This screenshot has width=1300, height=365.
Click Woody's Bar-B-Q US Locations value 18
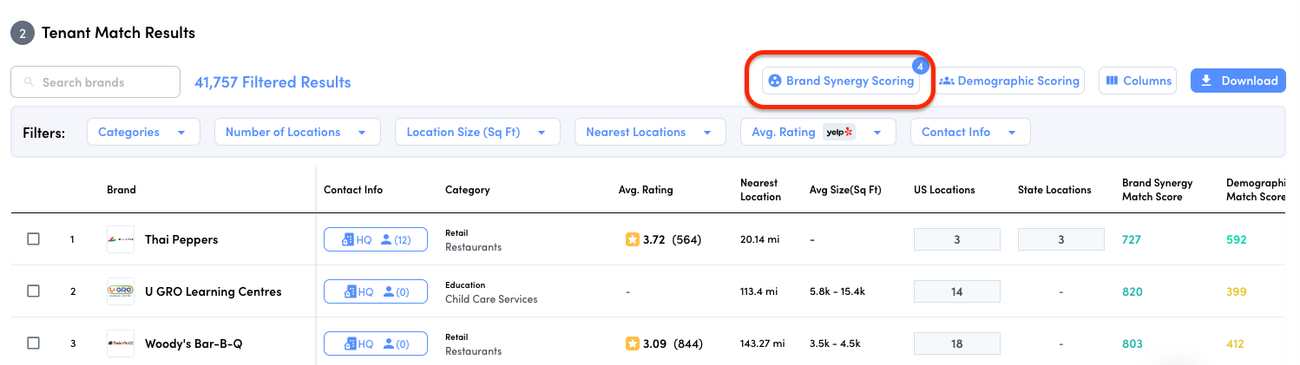pos(957,344)
